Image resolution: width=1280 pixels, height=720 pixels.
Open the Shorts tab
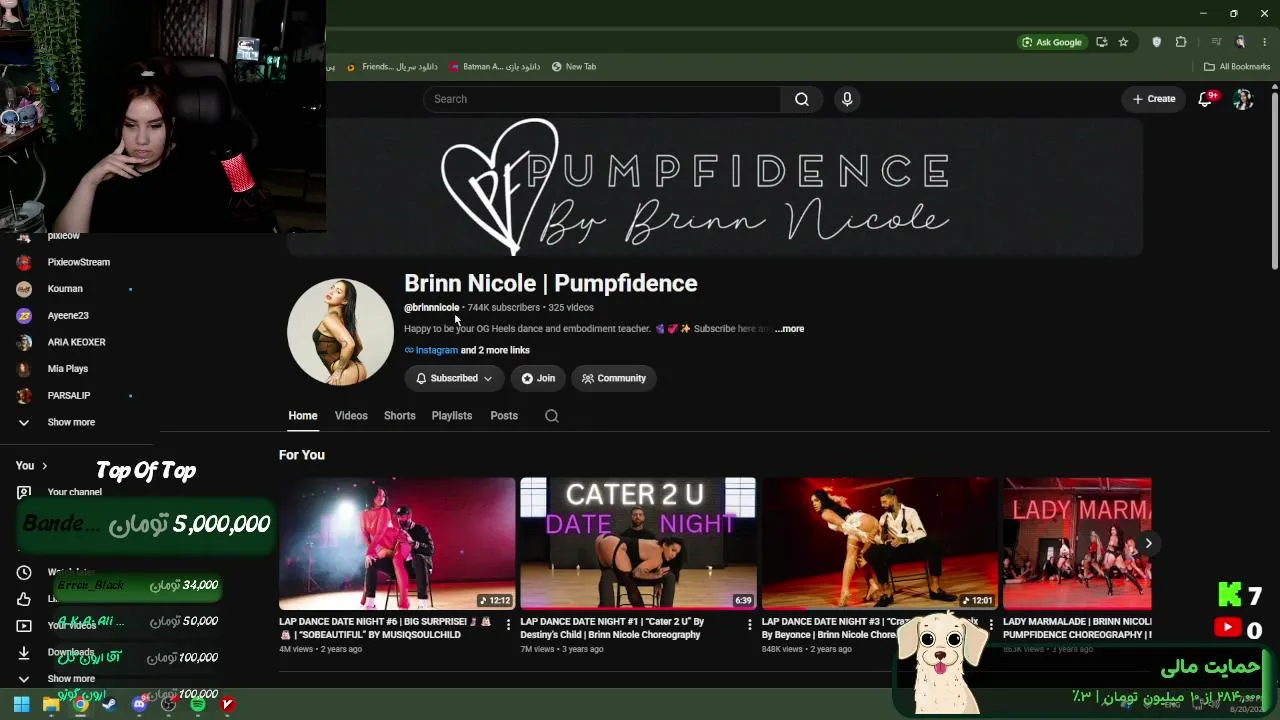[x=400, y=416]
